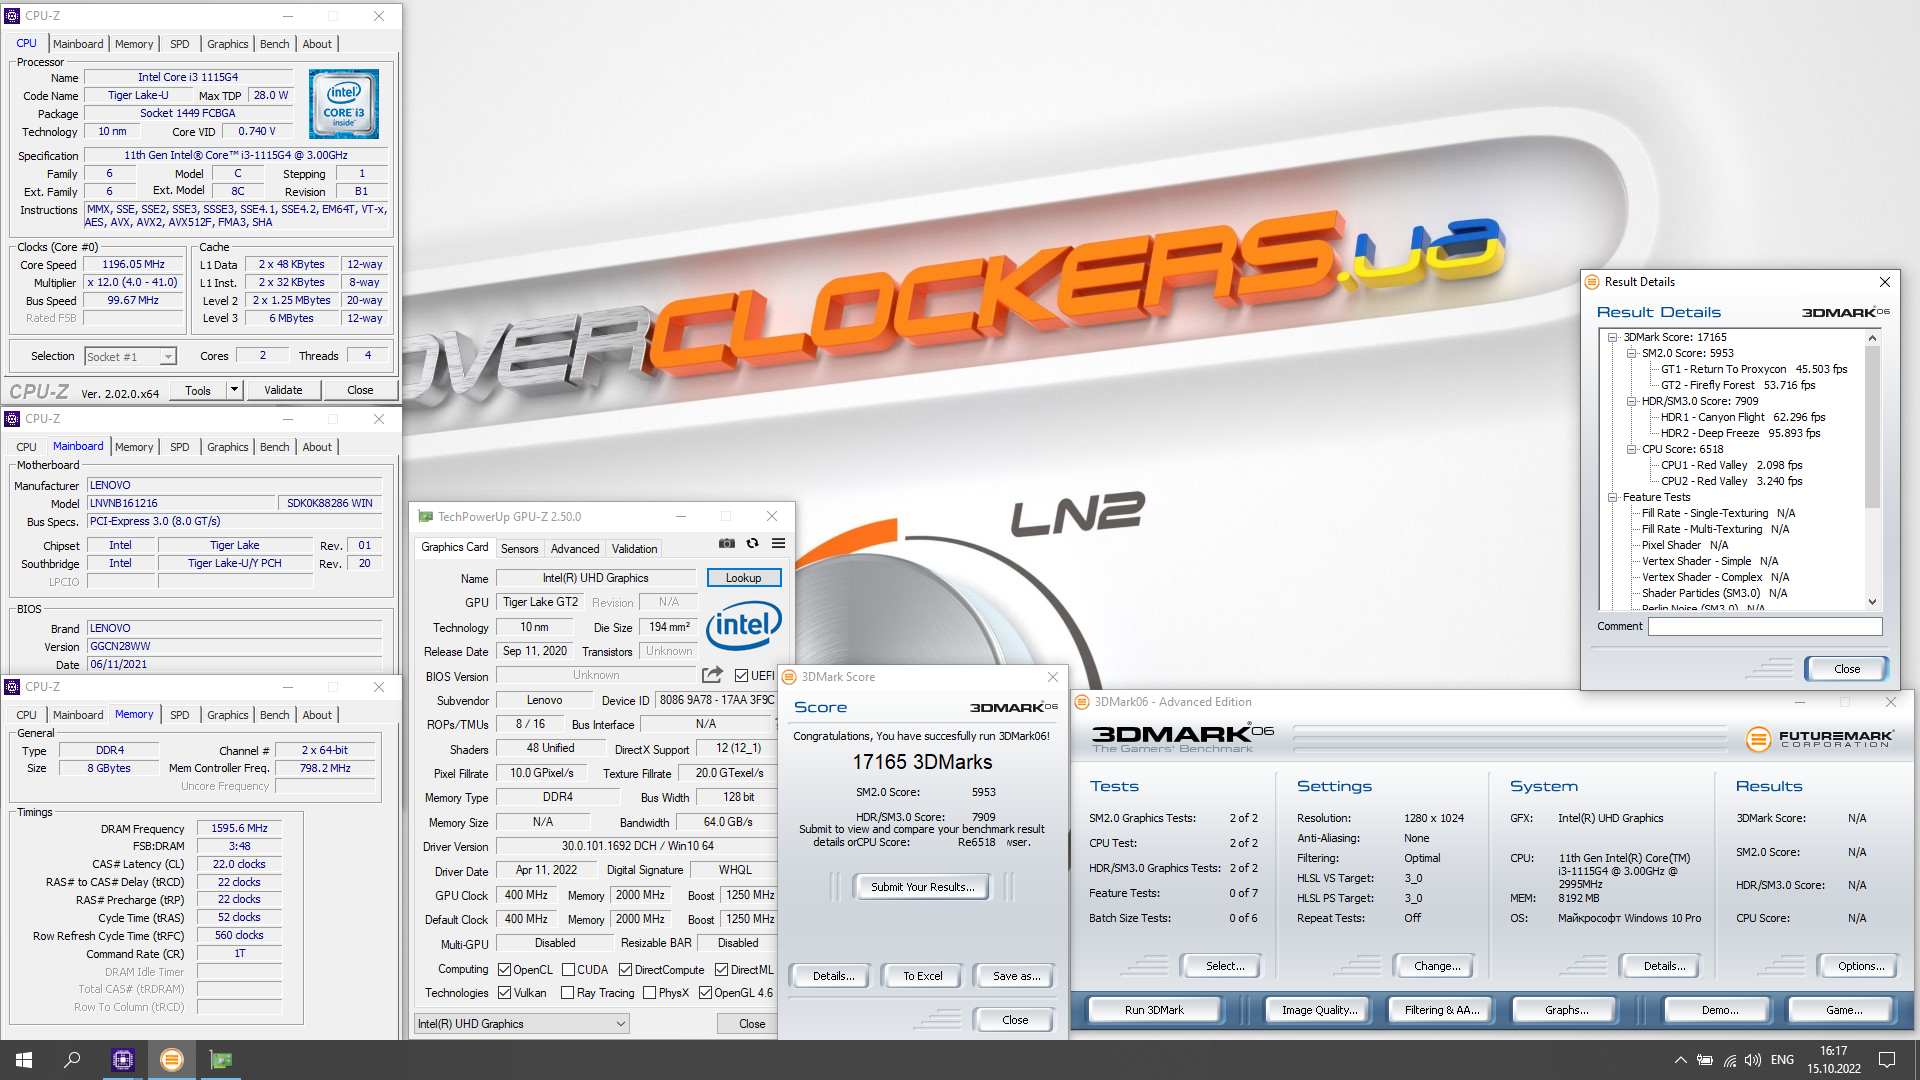The image size is (1920, 1080).
Task: Select the SPD tab in the Mainboard CPU-Z window
Action: tap(179, 447)
